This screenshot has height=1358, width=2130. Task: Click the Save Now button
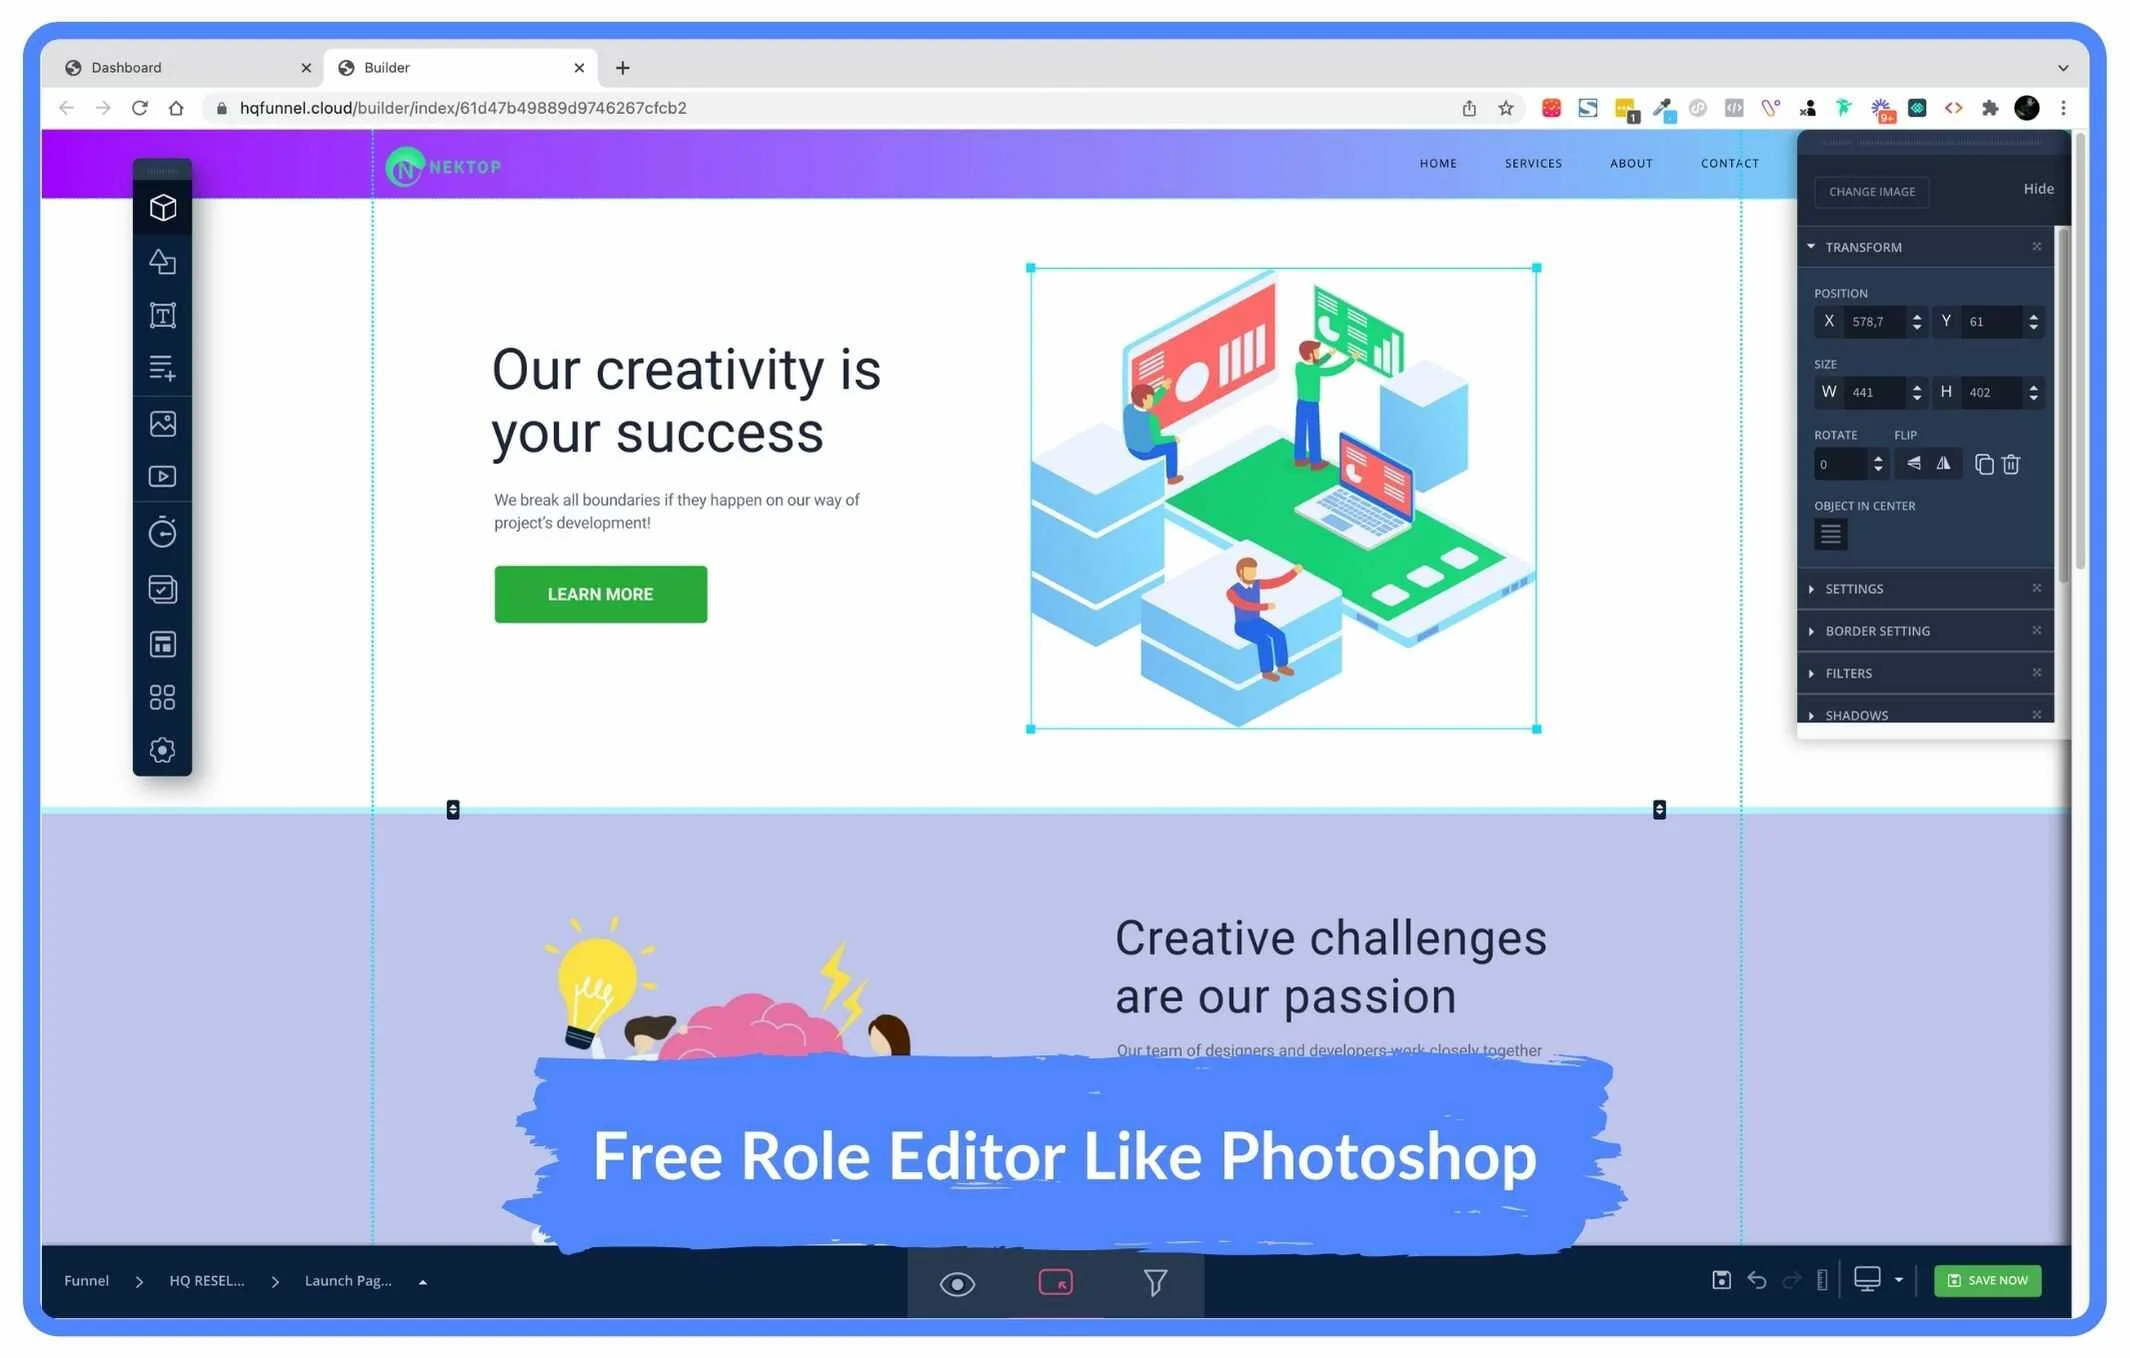click(x=1988, y=1280)
